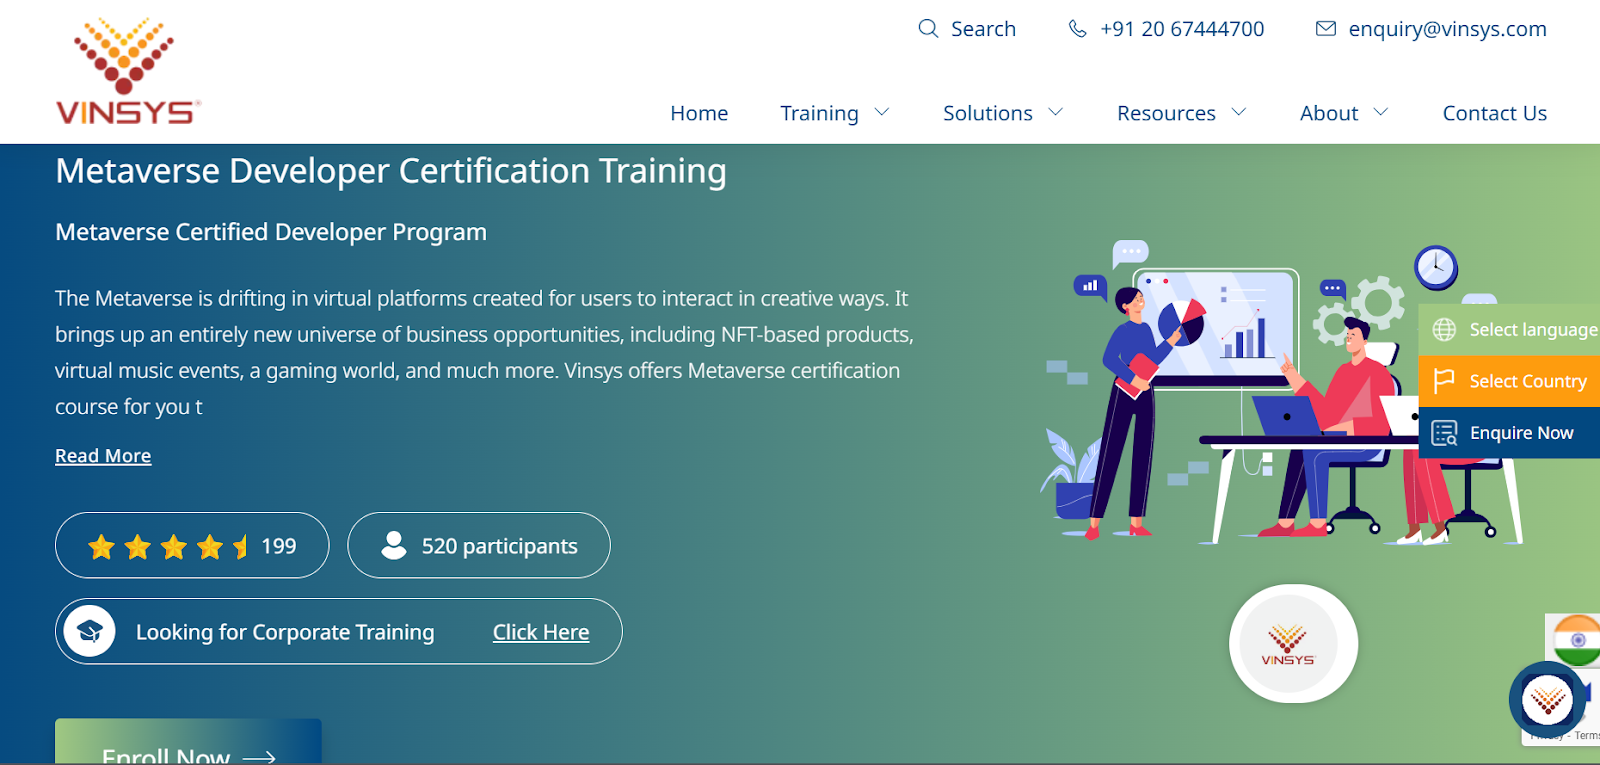The image size is (1600, 765).
Task: Click the Search text link
Action: [983, 29]
